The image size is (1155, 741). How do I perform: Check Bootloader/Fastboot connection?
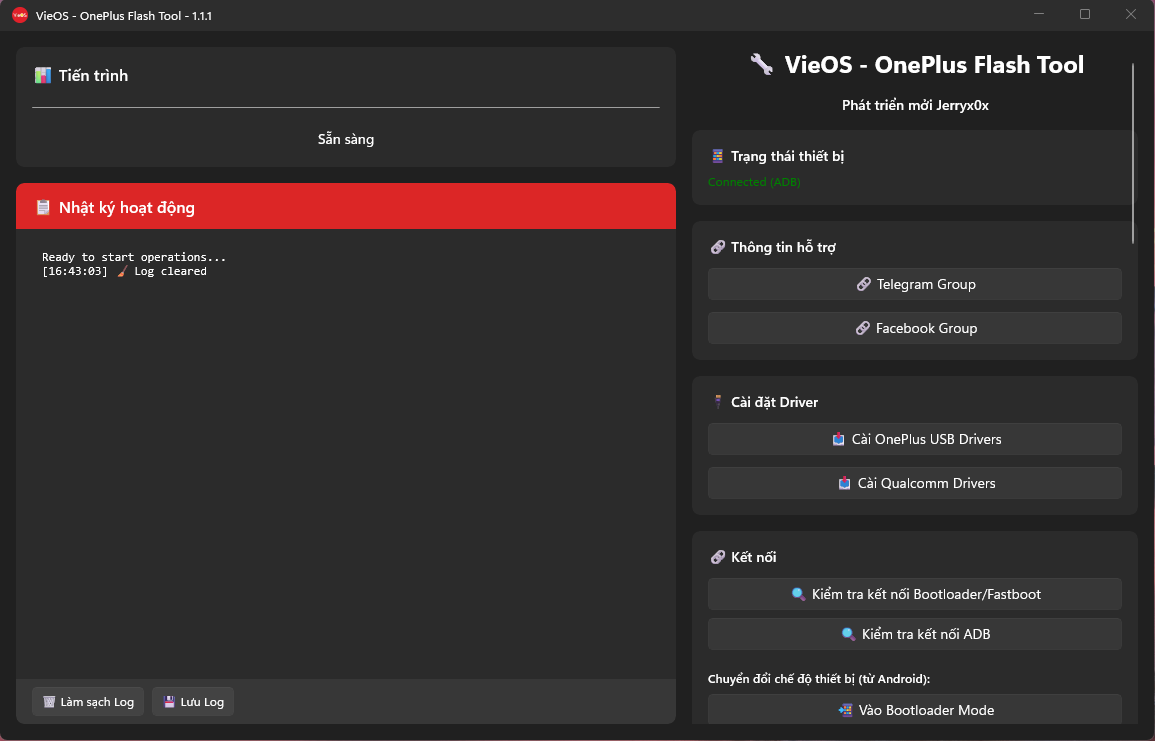[915, 594]
